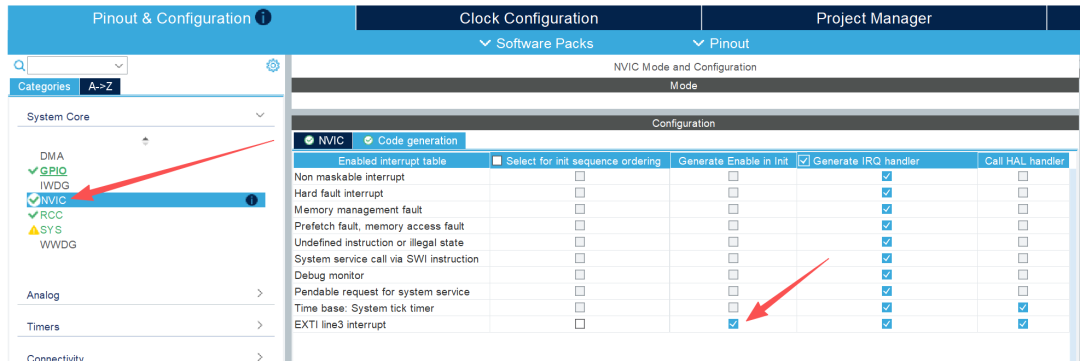The height and width of the screenshot is (361, 1080).
Task: Select IWDG in System Core list
Action: pos(54,185)
